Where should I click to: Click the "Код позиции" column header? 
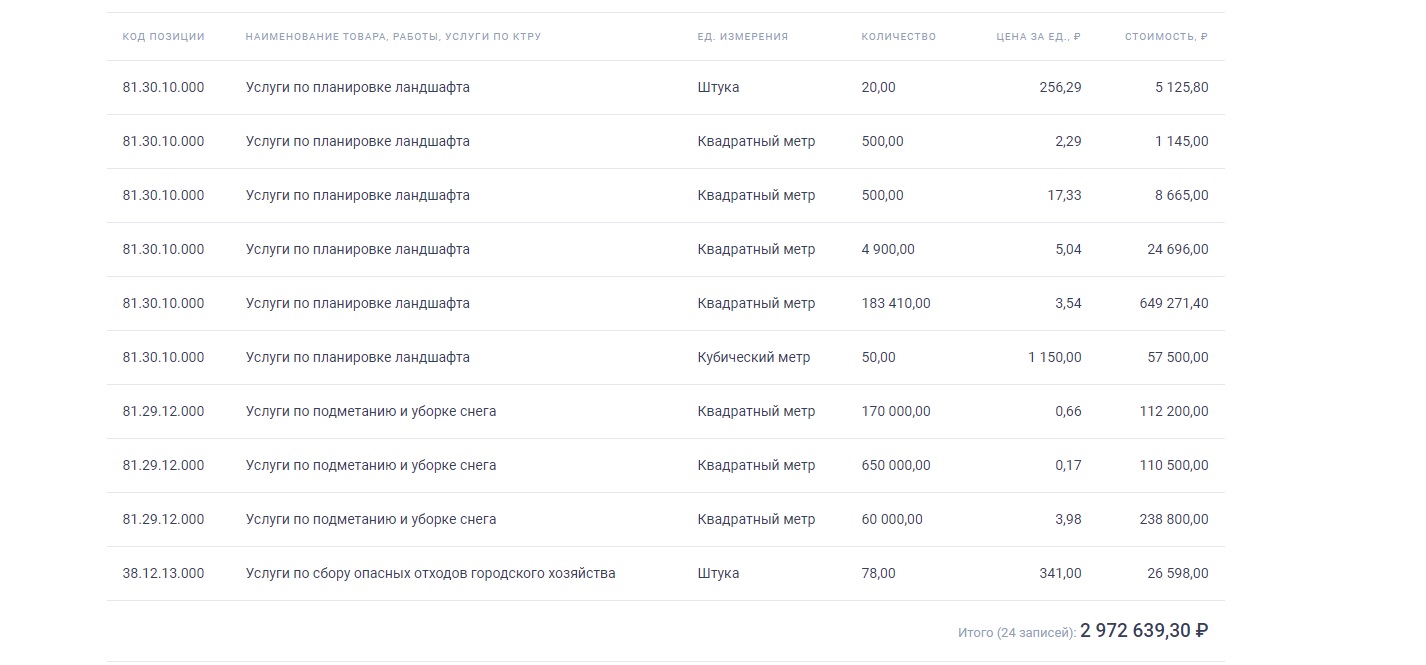[x=163, y=37]
